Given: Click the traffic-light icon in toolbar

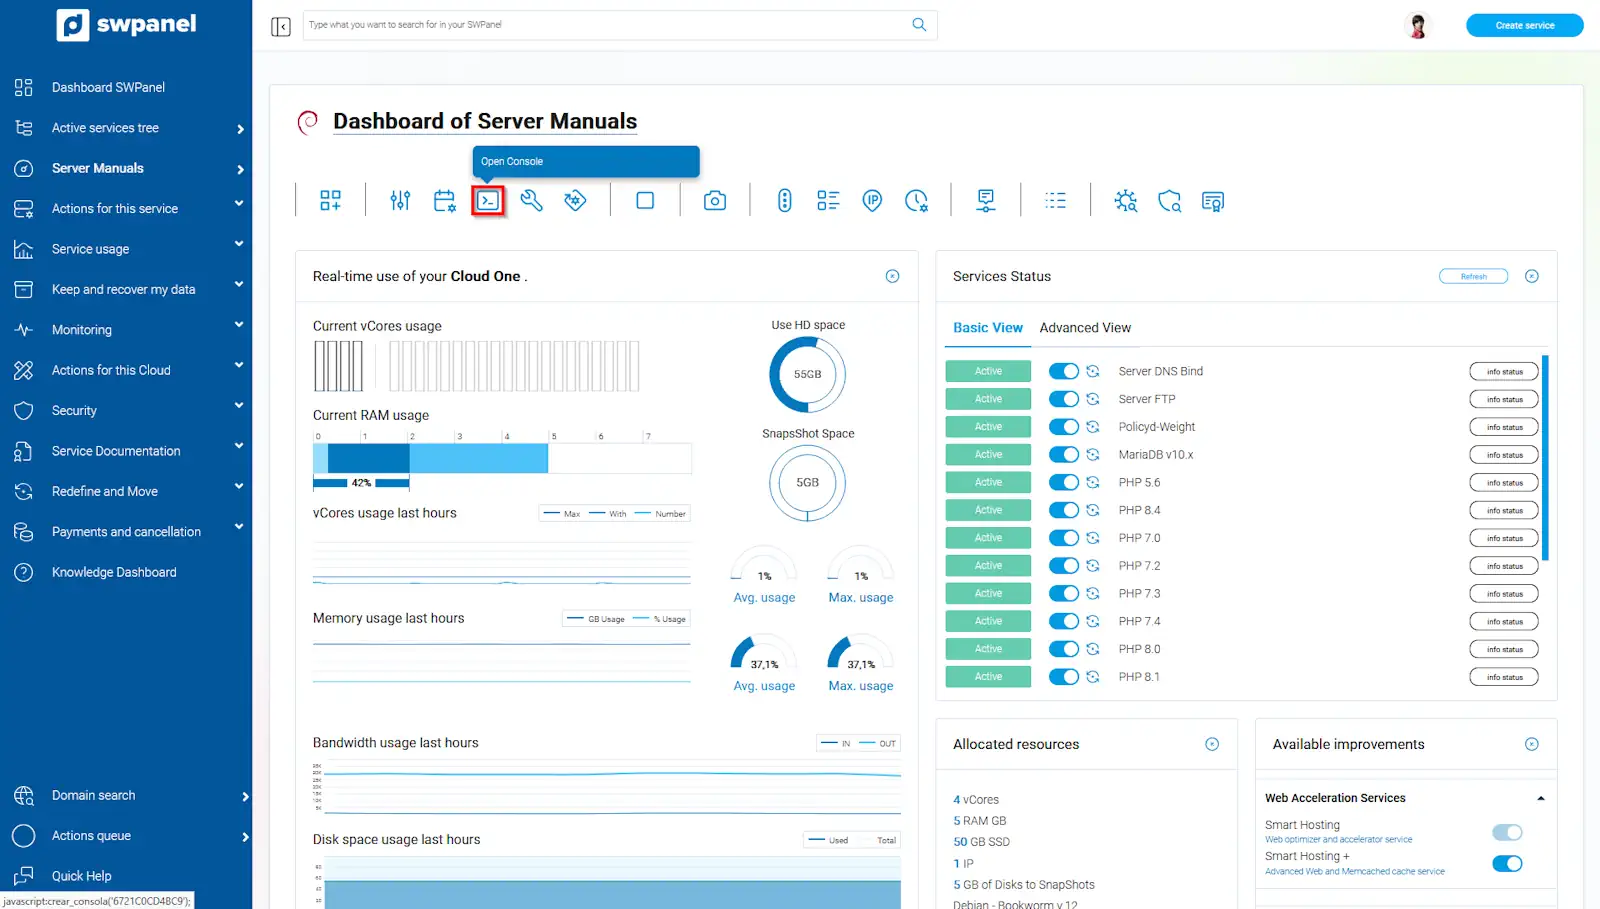Looking at the screenshot, I should [785, 201].
